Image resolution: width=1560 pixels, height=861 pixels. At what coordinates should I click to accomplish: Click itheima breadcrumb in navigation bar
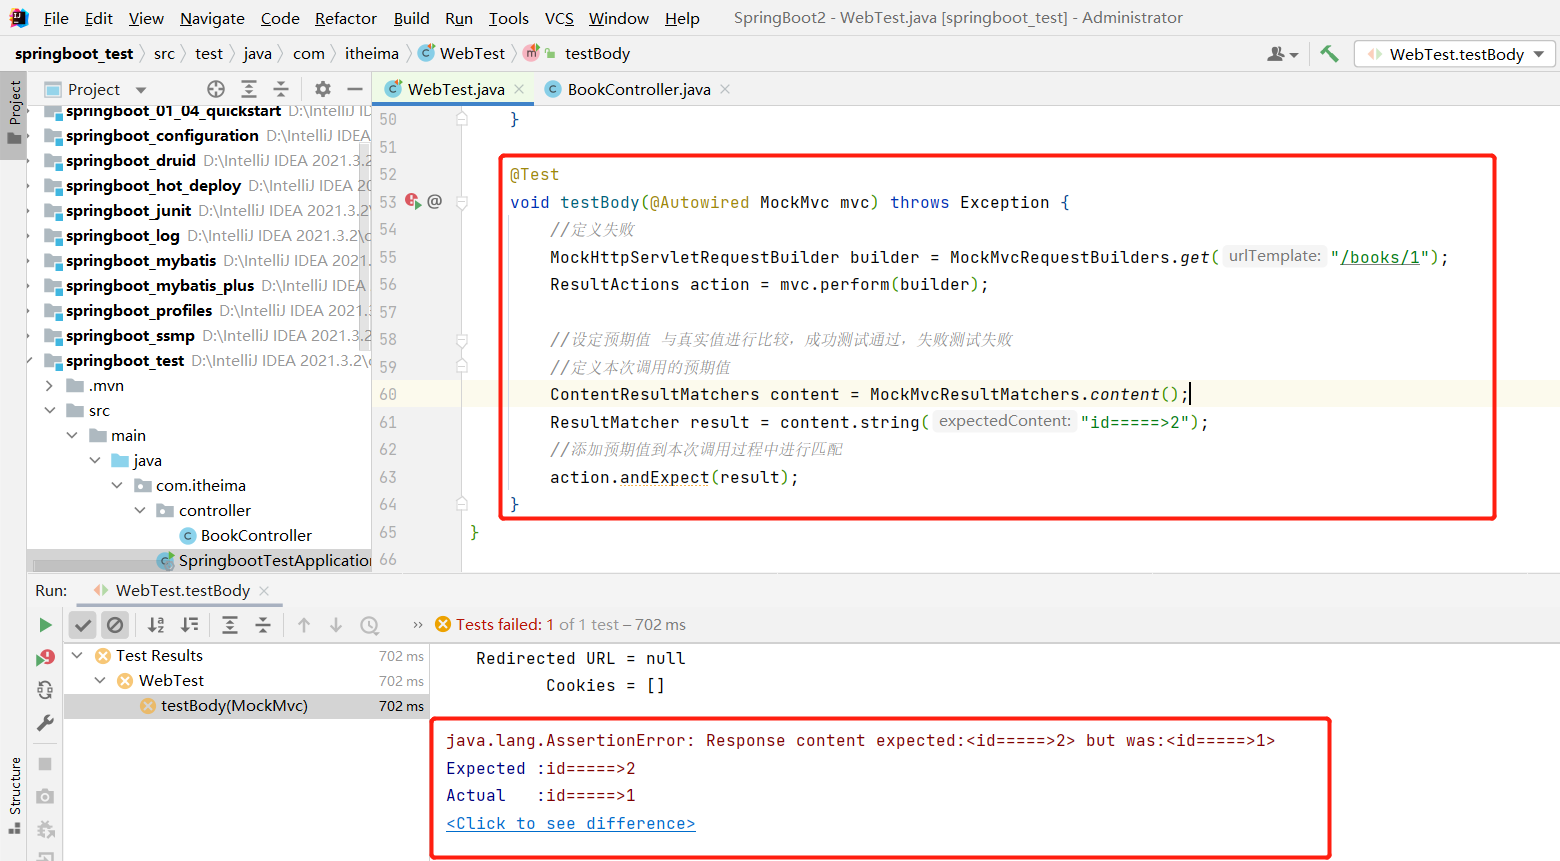(x=372, y=54)
